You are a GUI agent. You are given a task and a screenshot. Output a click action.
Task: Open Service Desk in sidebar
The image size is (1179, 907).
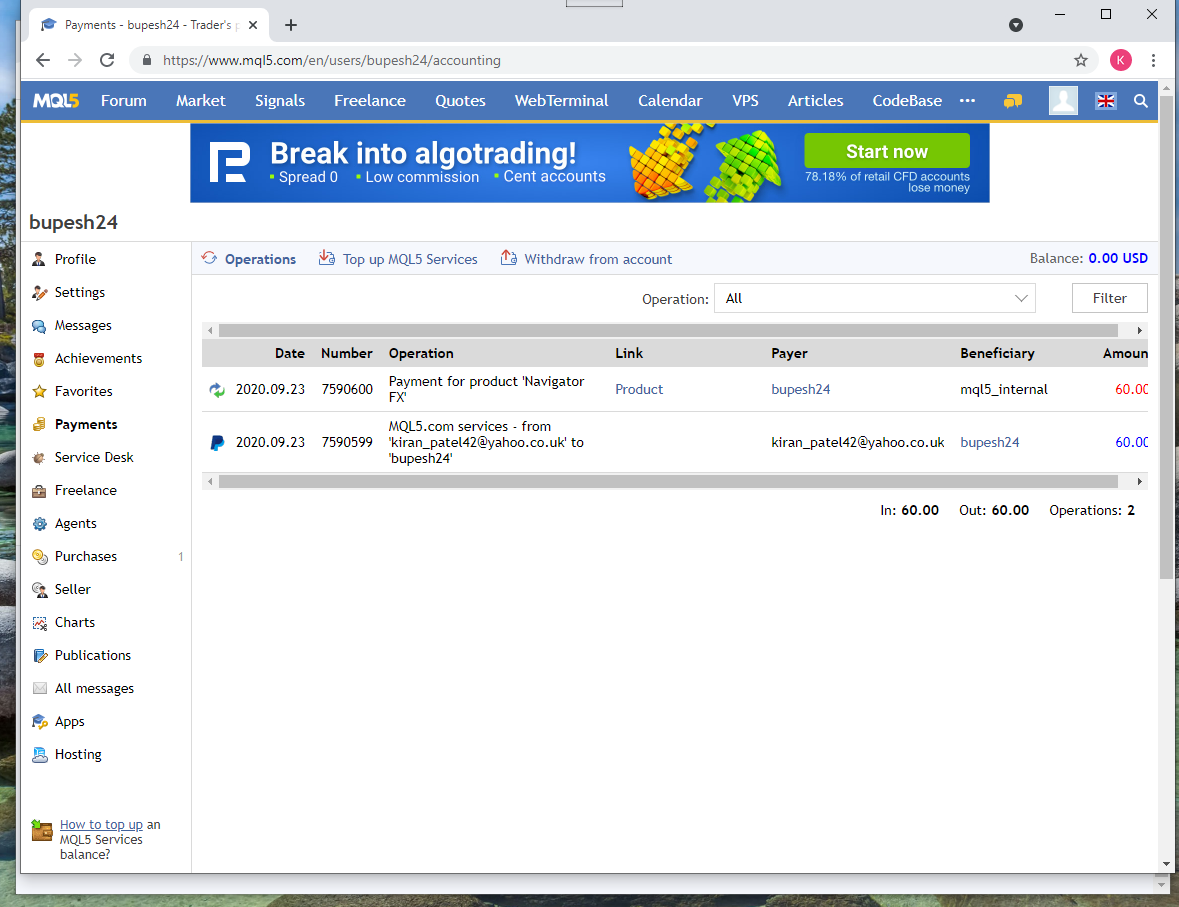(94, 458)
